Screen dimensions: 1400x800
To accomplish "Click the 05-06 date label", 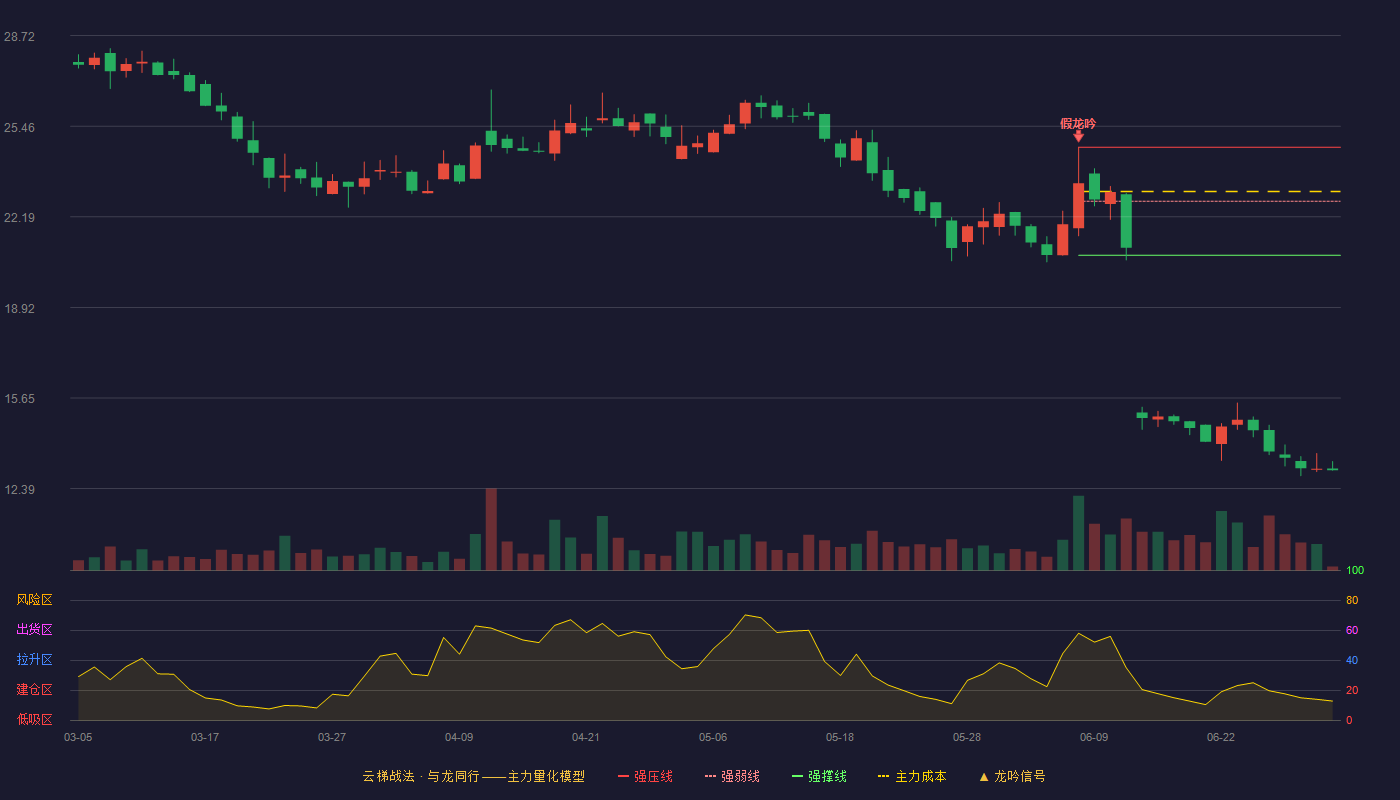I will coord(713,737).
